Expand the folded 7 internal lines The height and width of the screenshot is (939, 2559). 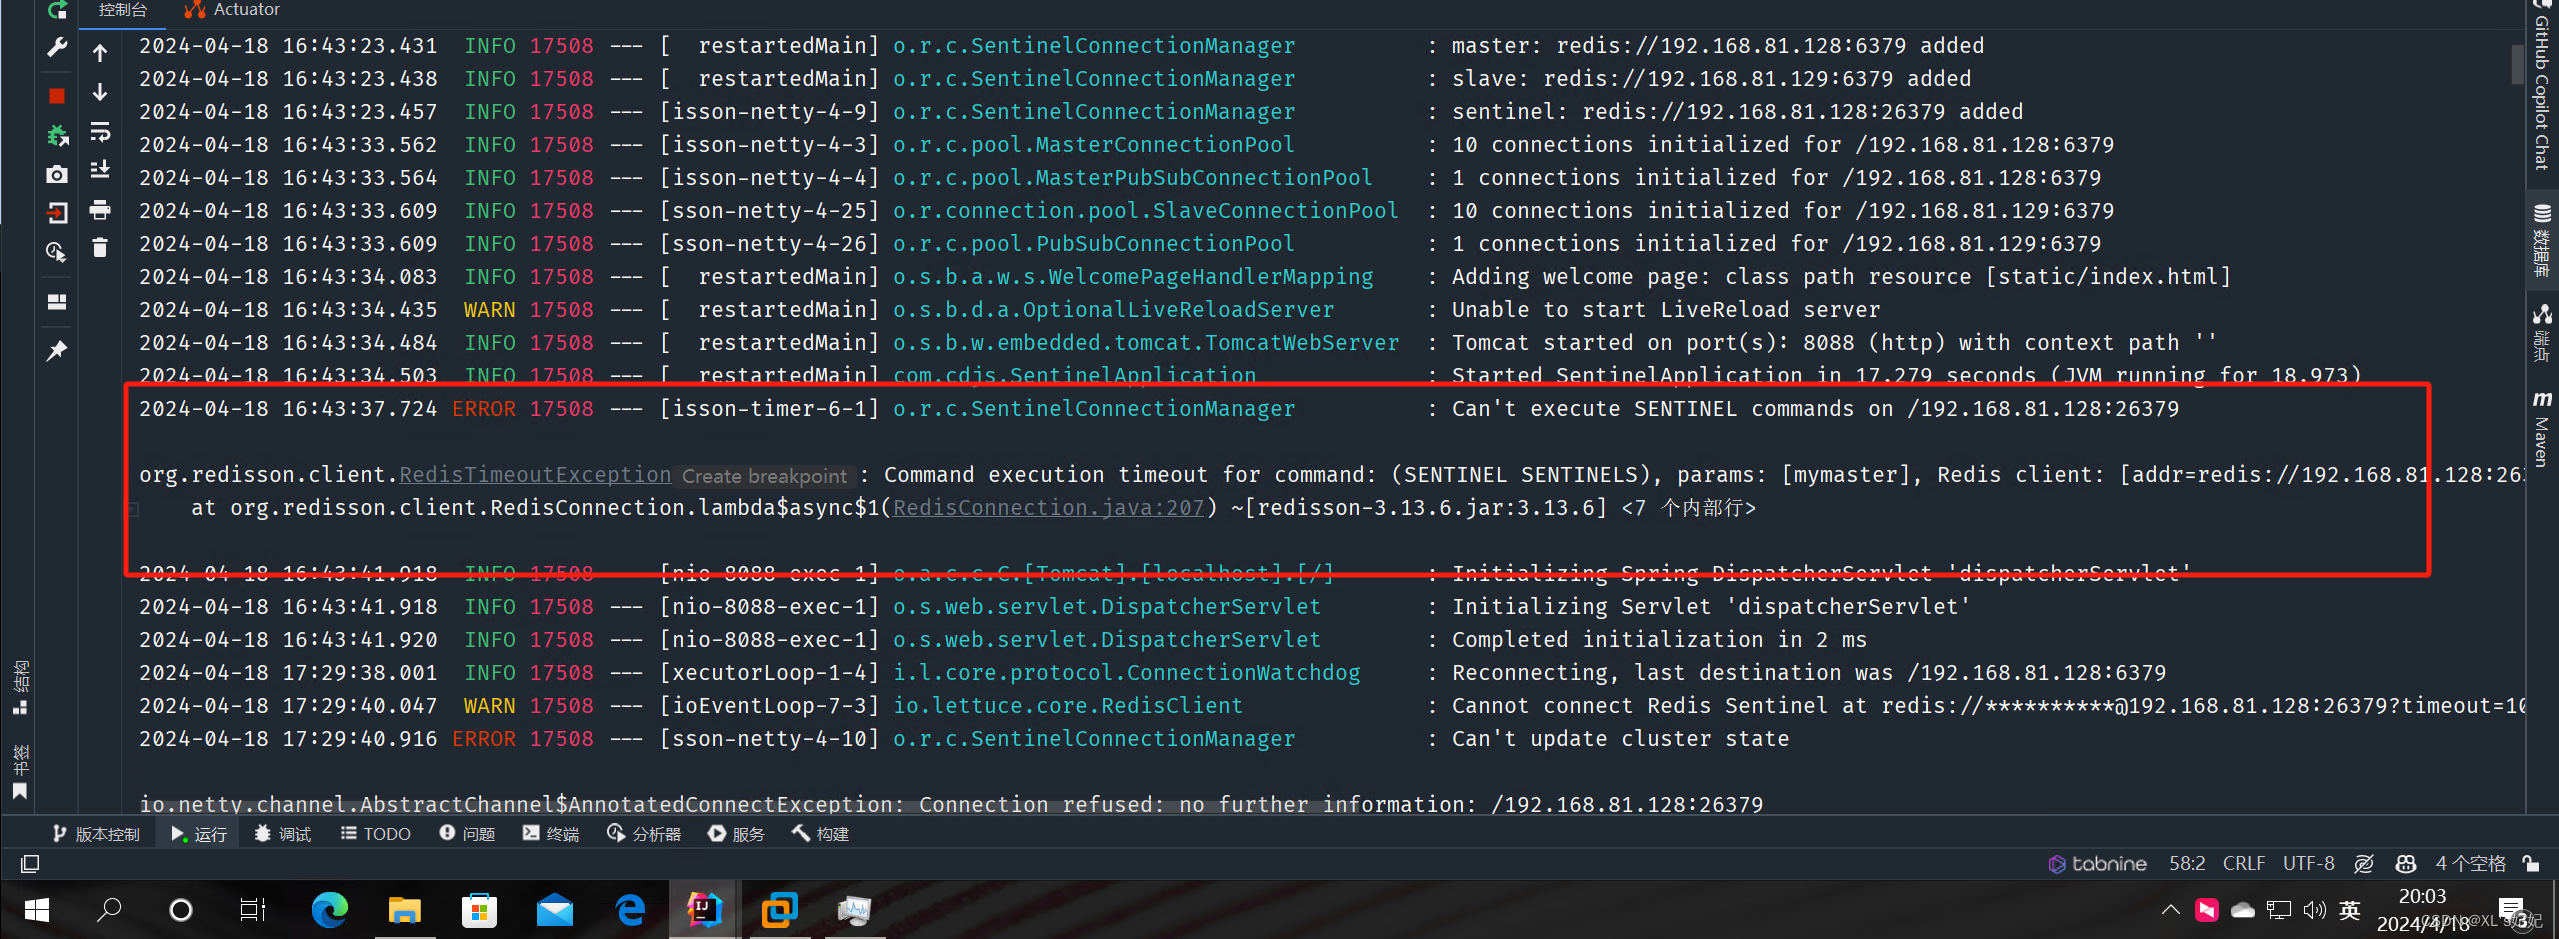coord(1688,508)
